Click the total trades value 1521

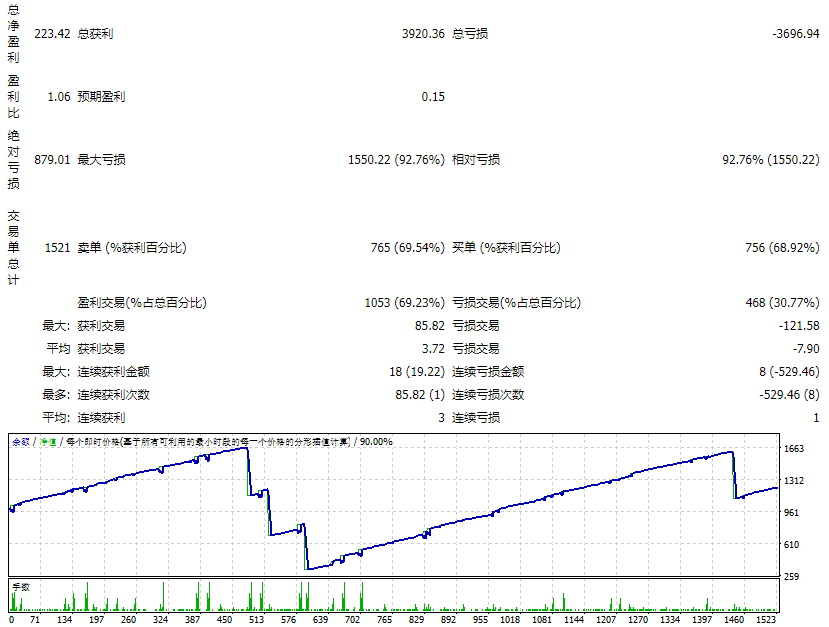58,248
